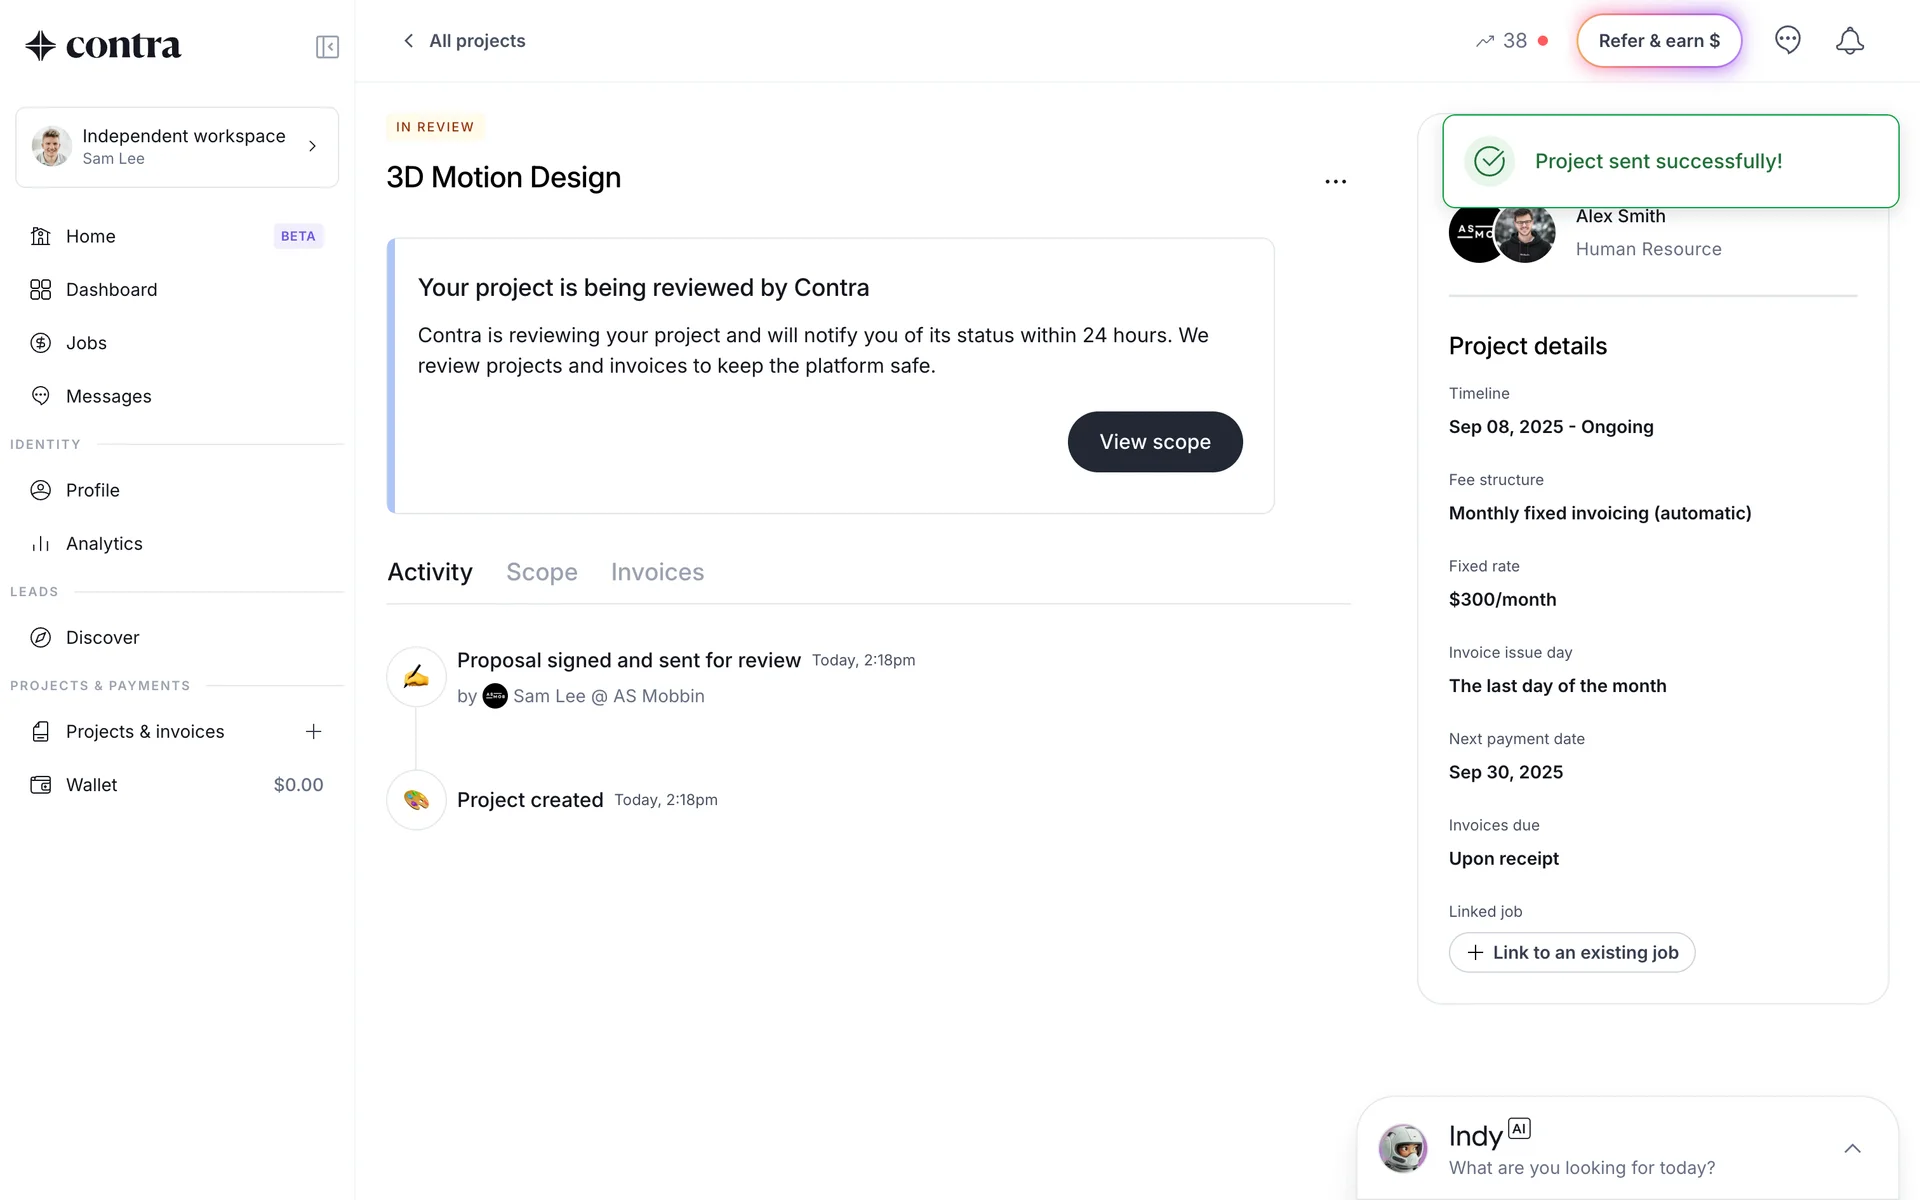Collapse the left sidebar panel
Viewport: 1920px width, 1200px height.
coord(327,47)
